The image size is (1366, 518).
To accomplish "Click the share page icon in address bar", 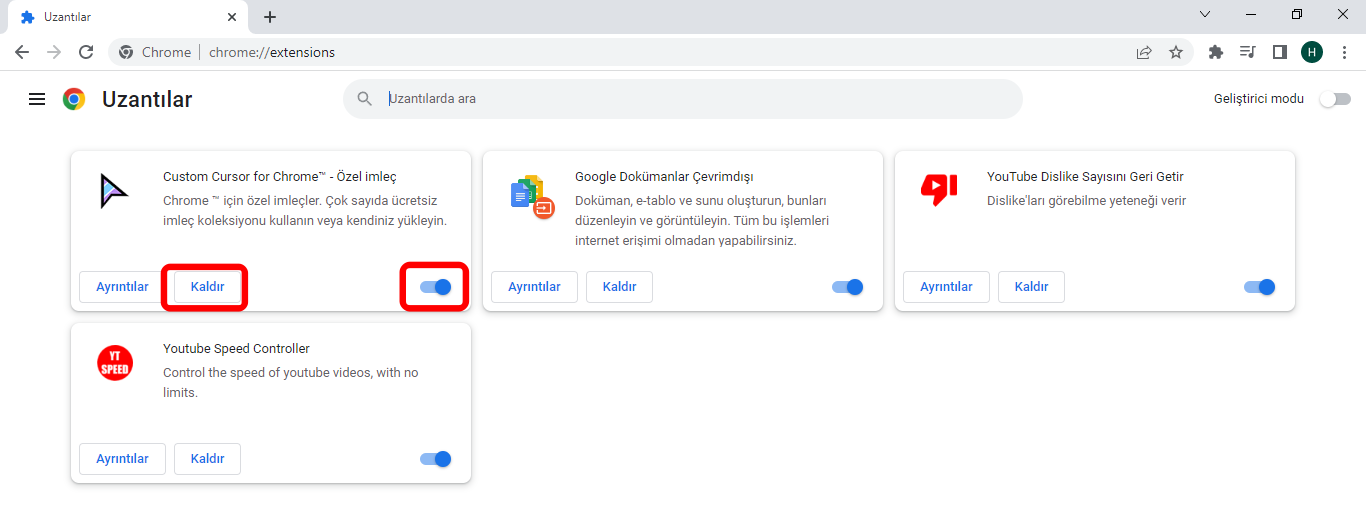I will coord(1144,52).
